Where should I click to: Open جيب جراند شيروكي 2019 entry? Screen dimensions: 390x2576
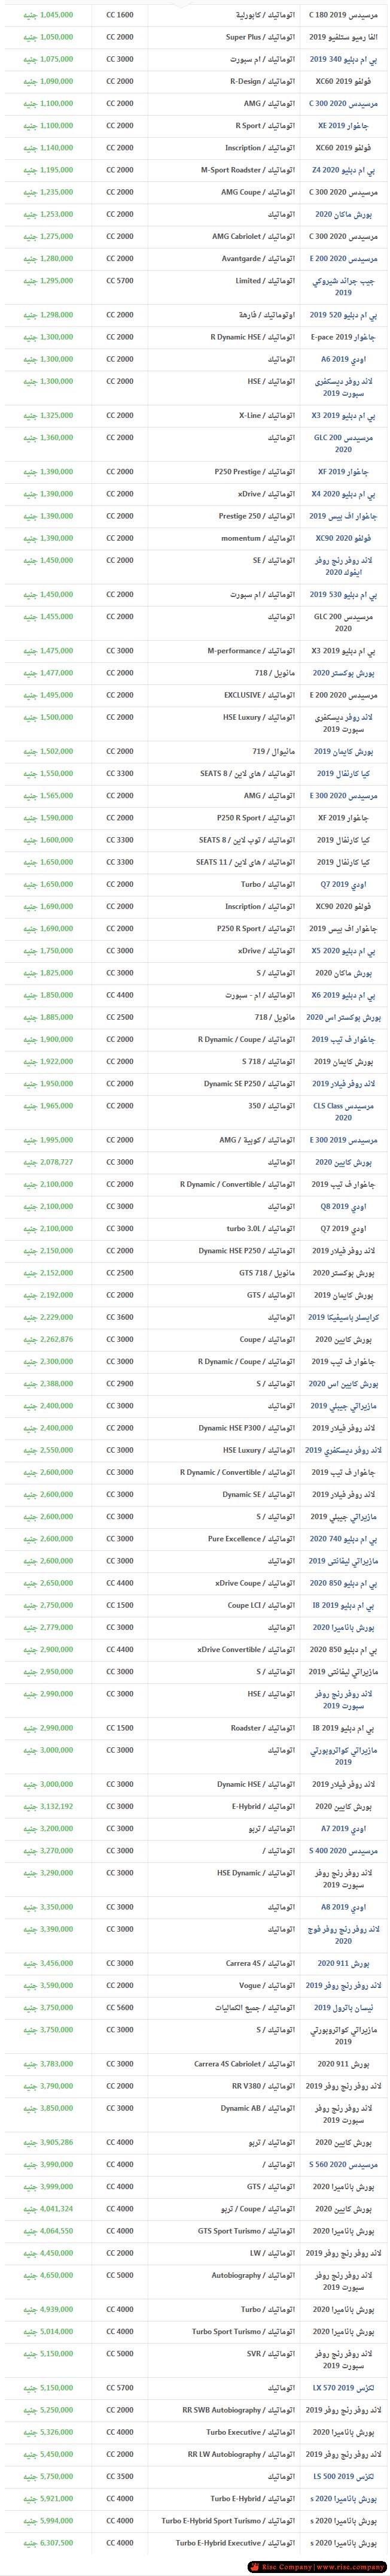point(343,287)
